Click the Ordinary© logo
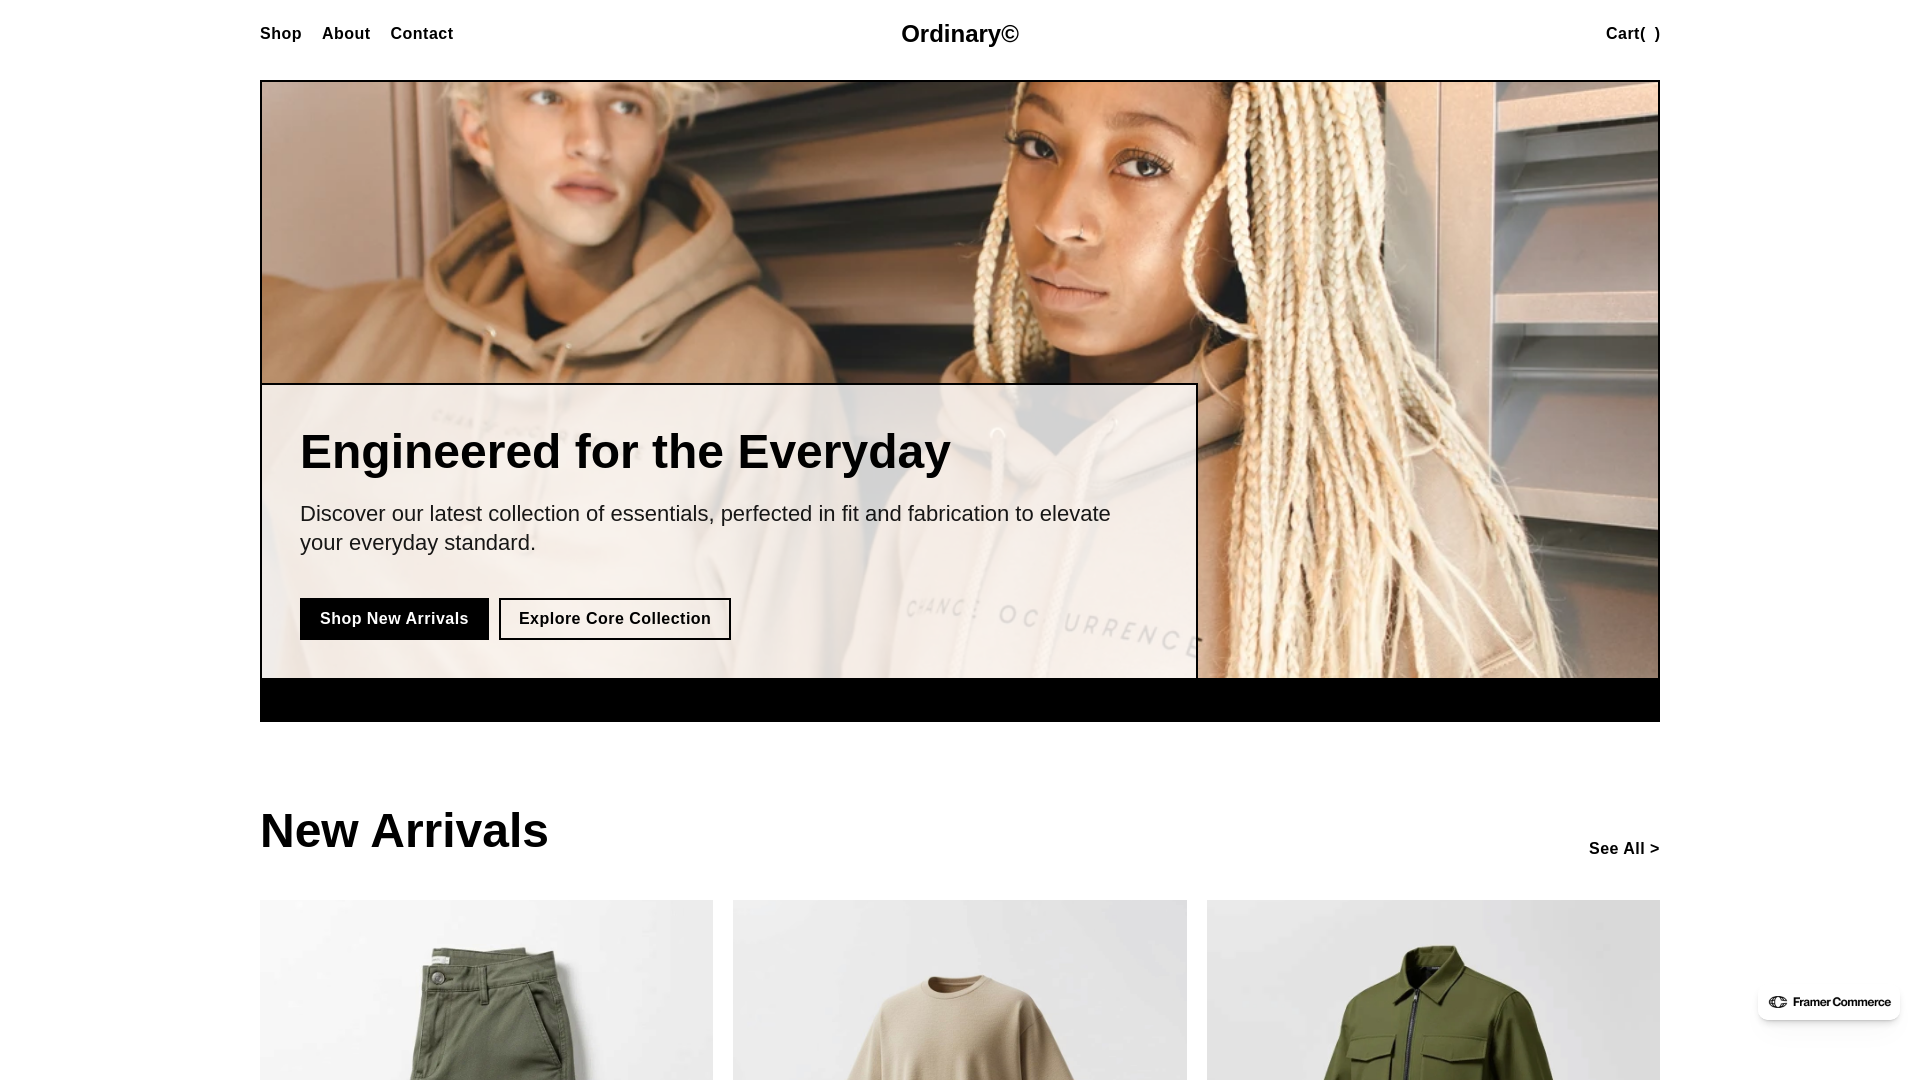This screenshot has height=1080, width=1920. (x=960, y=34)
